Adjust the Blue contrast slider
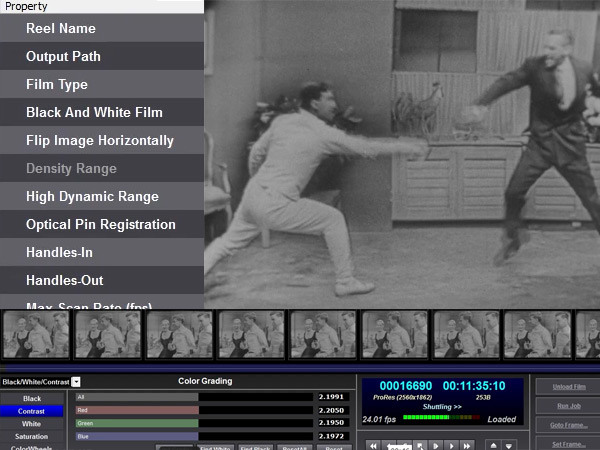Viewport: 600px width, 450px height. (194, 436)
